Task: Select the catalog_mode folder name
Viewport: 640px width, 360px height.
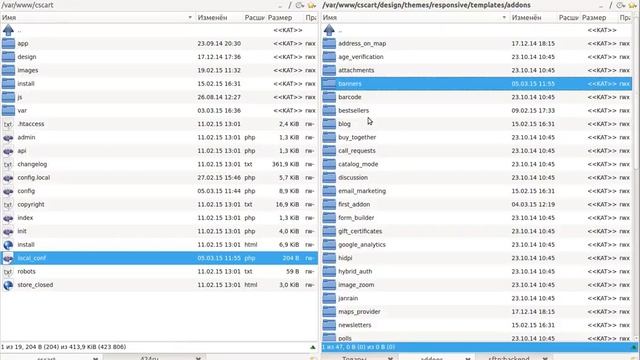Action: pyautogui.click(x=358, y=164)
